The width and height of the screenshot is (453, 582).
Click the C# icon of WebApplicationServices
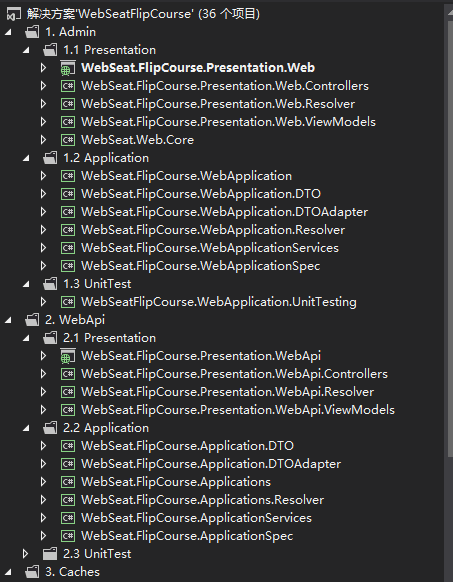(68, 248)
